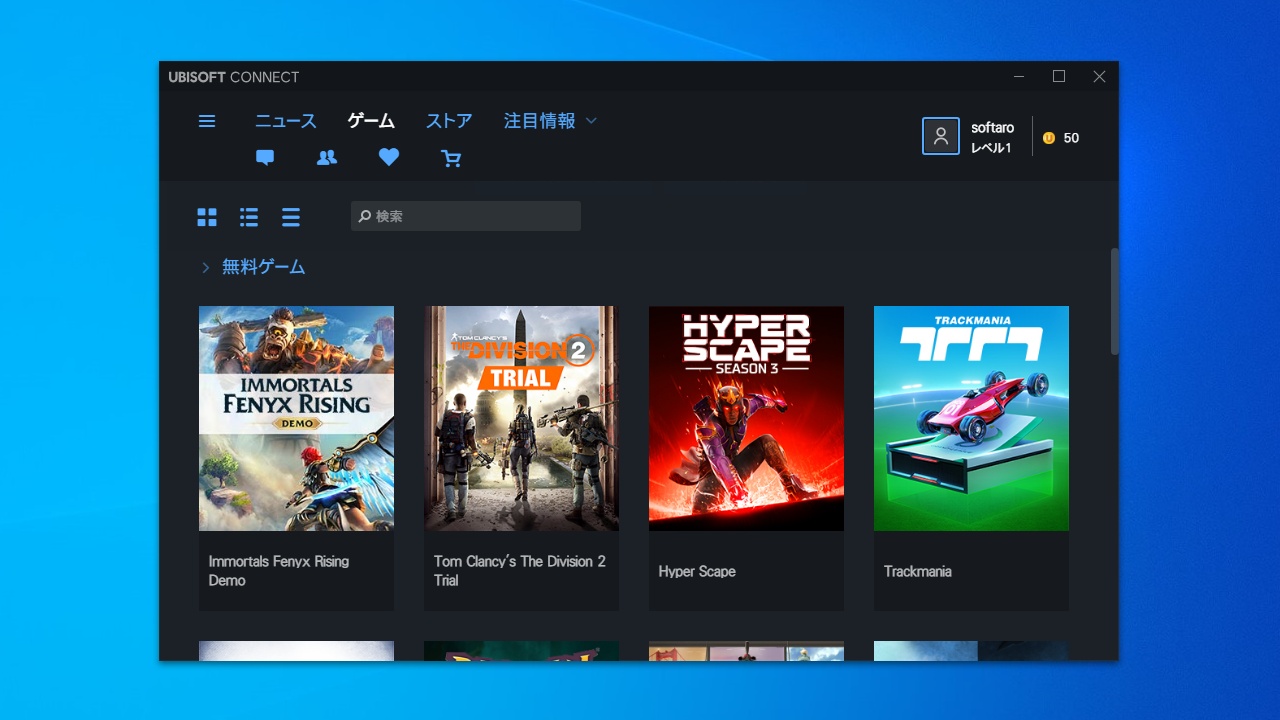This screenshot has width=1280, height=720.
Task: Open the shopping cart icon
Action: point(451,158)
